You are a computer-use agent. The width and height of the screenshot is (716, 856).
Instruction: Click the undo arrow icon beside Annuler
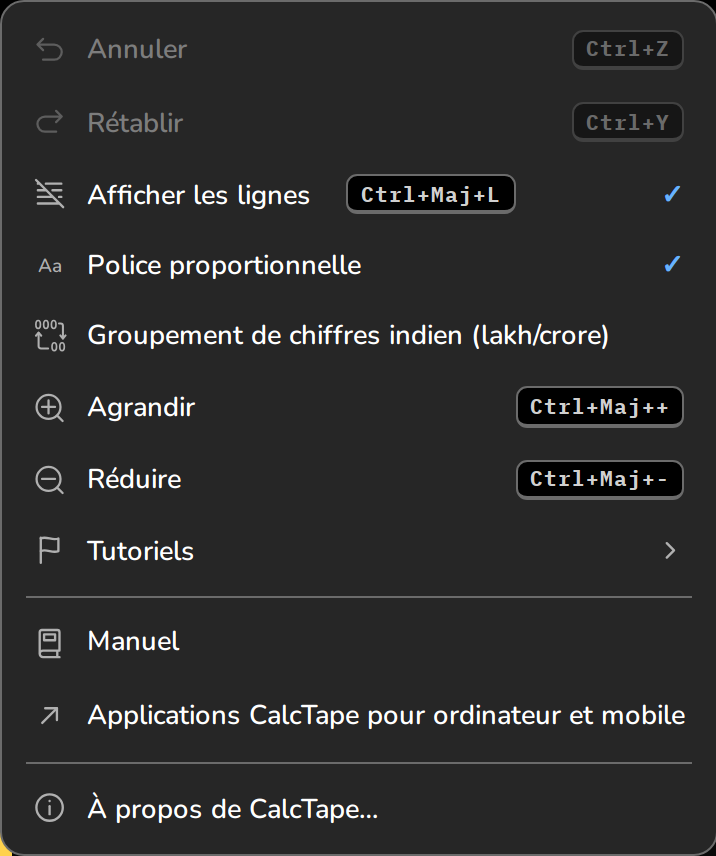pos(50,50)
